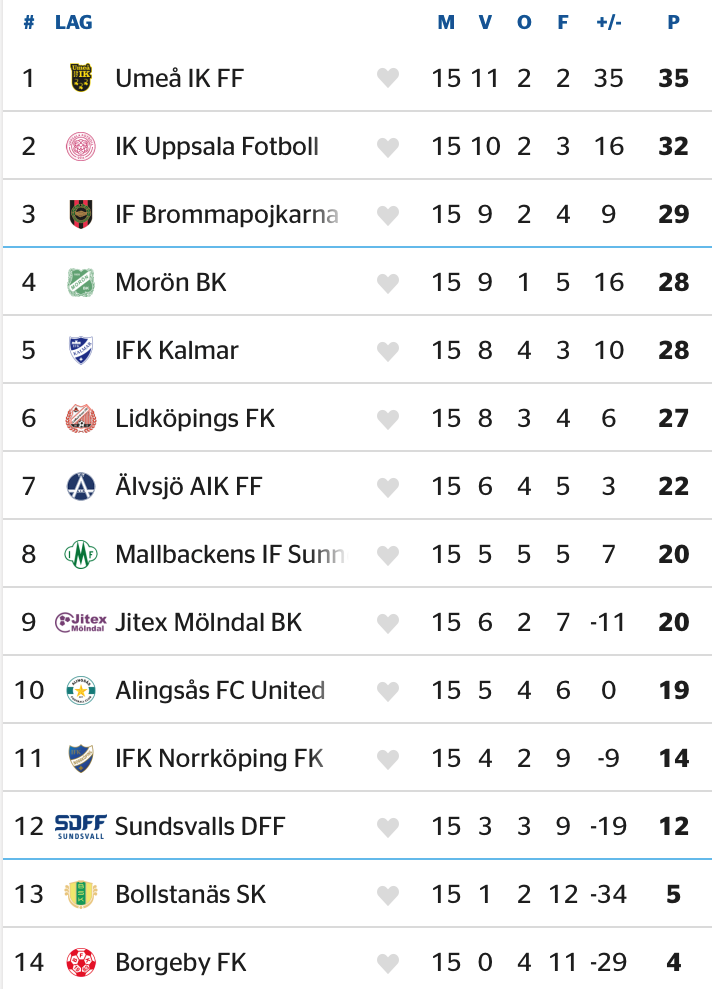Click IFK Kalmar's 28 points value
Viewport: 712px width, 989px height.
coord(674,350)
